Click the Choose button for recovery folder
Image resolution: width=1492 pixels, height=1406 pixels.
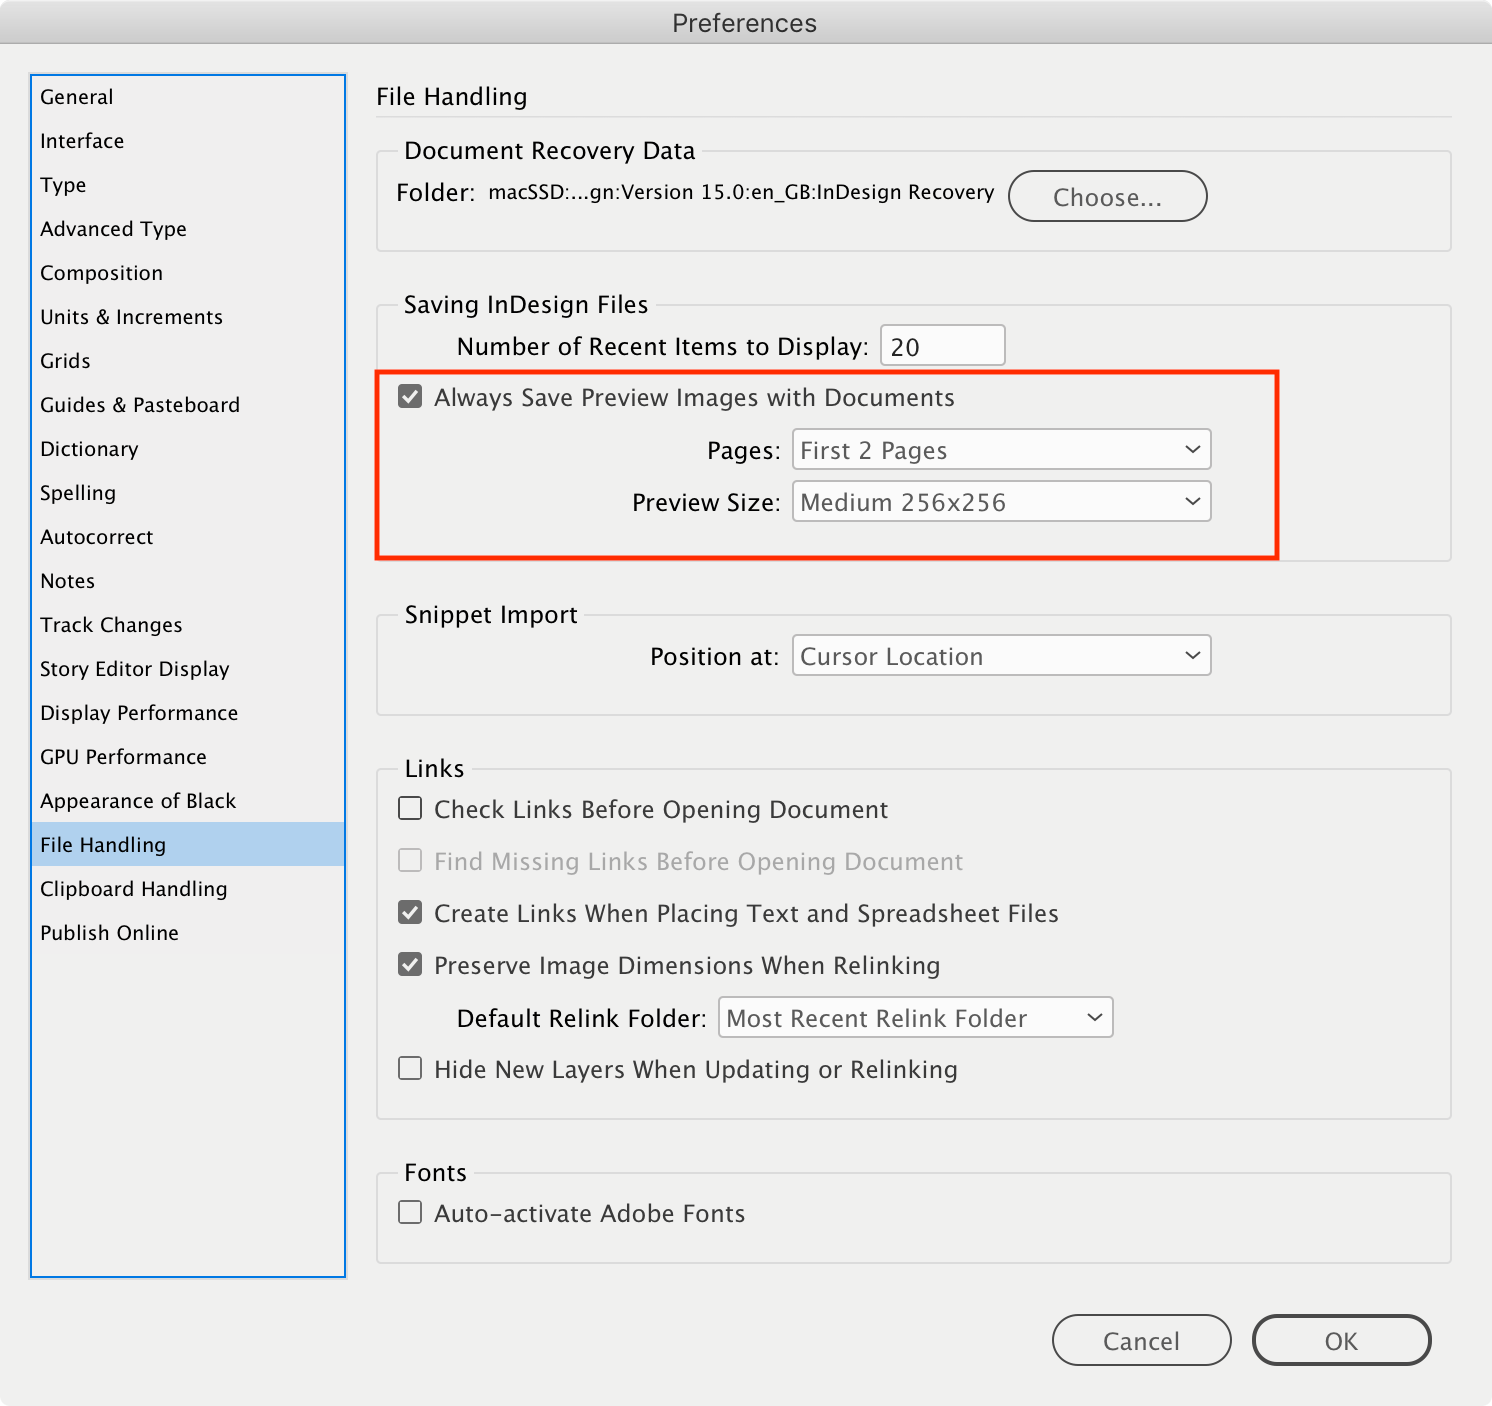tap(1107, 196)
